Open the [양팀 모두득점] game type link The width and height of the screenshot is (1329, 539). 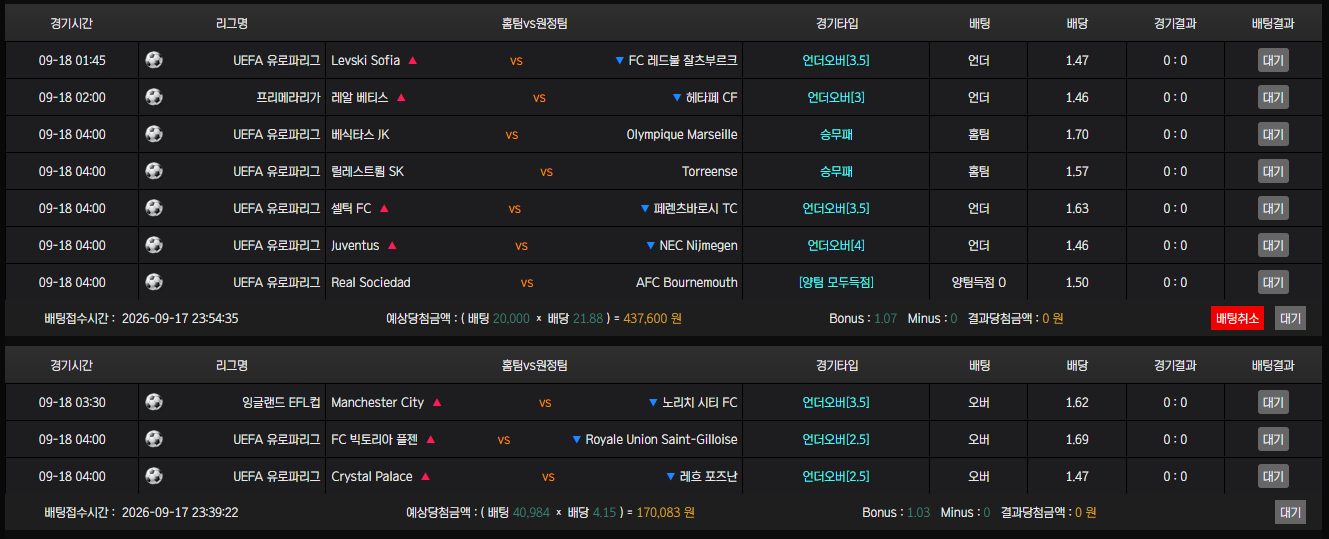(836, 282)
